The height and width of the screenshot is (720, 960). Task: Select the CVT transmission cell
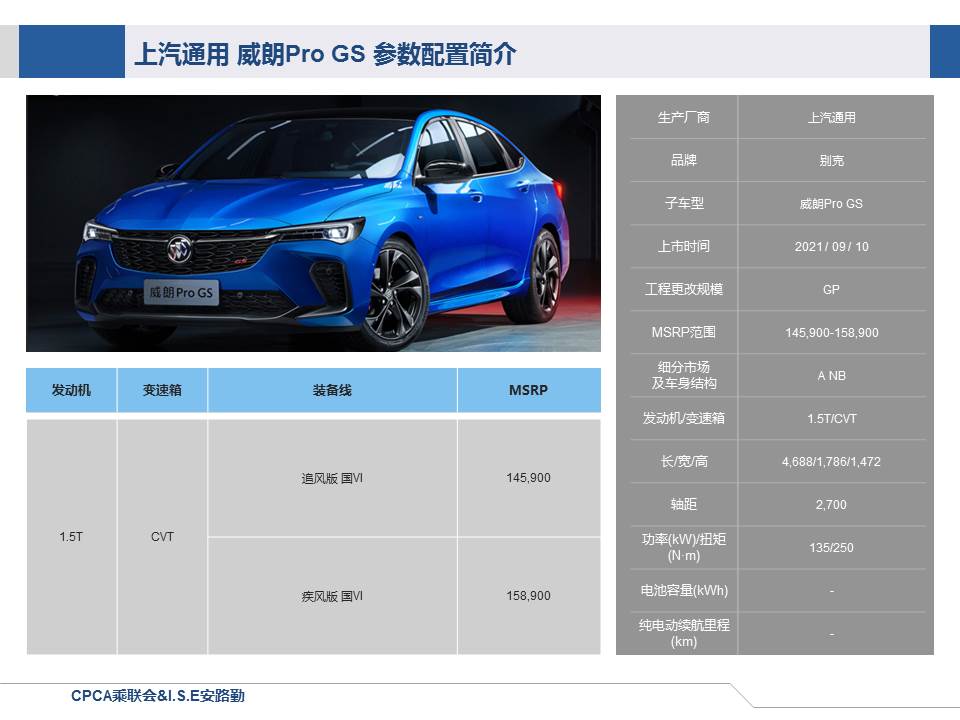tap(162, 537)
